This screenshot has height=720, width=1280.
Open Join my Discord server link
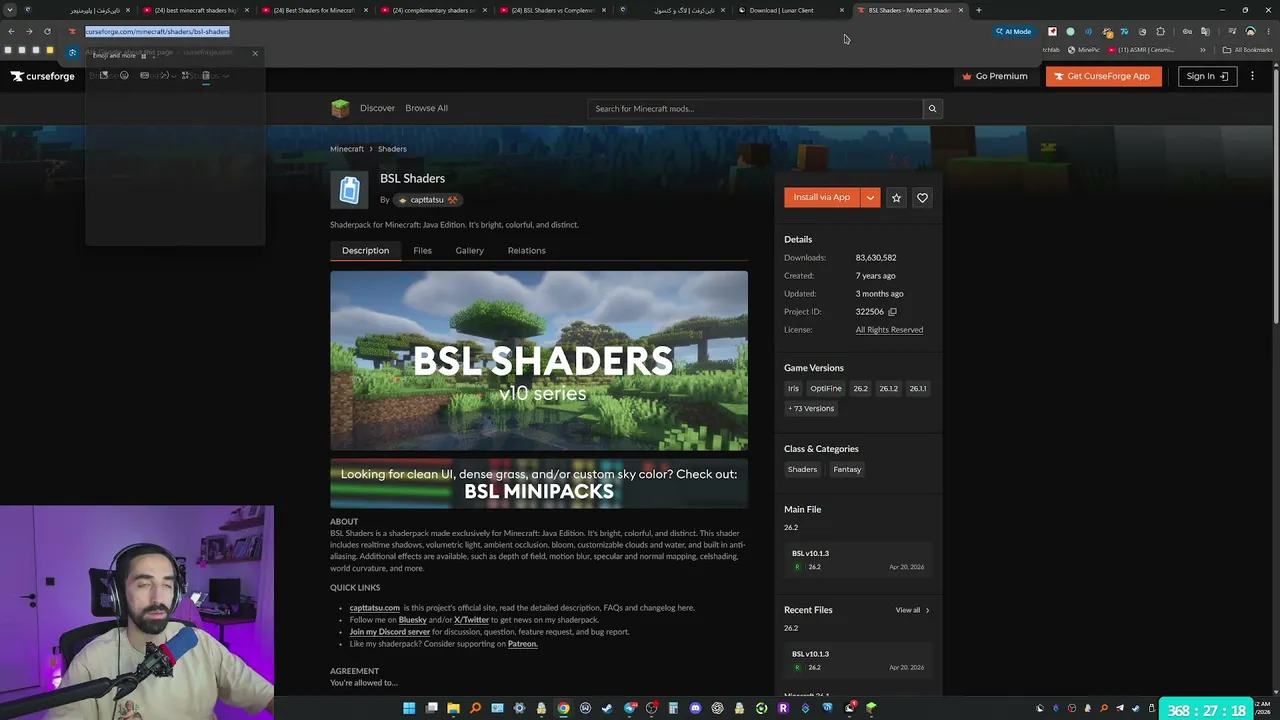click(390, 632)
